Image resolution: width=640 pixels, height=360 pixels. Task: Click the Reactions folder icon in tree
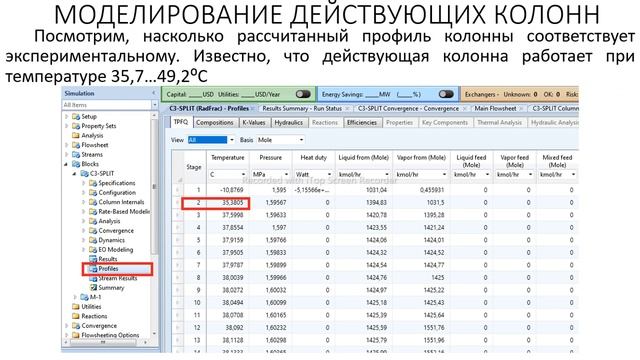[x=76, y=316]
